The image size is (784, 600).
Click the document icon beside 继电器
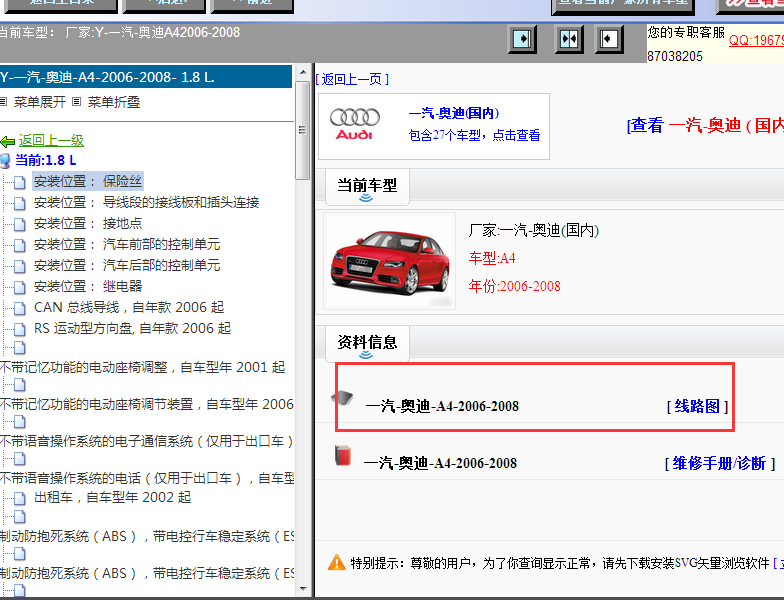pyautogui.click(x=20, y=288)
